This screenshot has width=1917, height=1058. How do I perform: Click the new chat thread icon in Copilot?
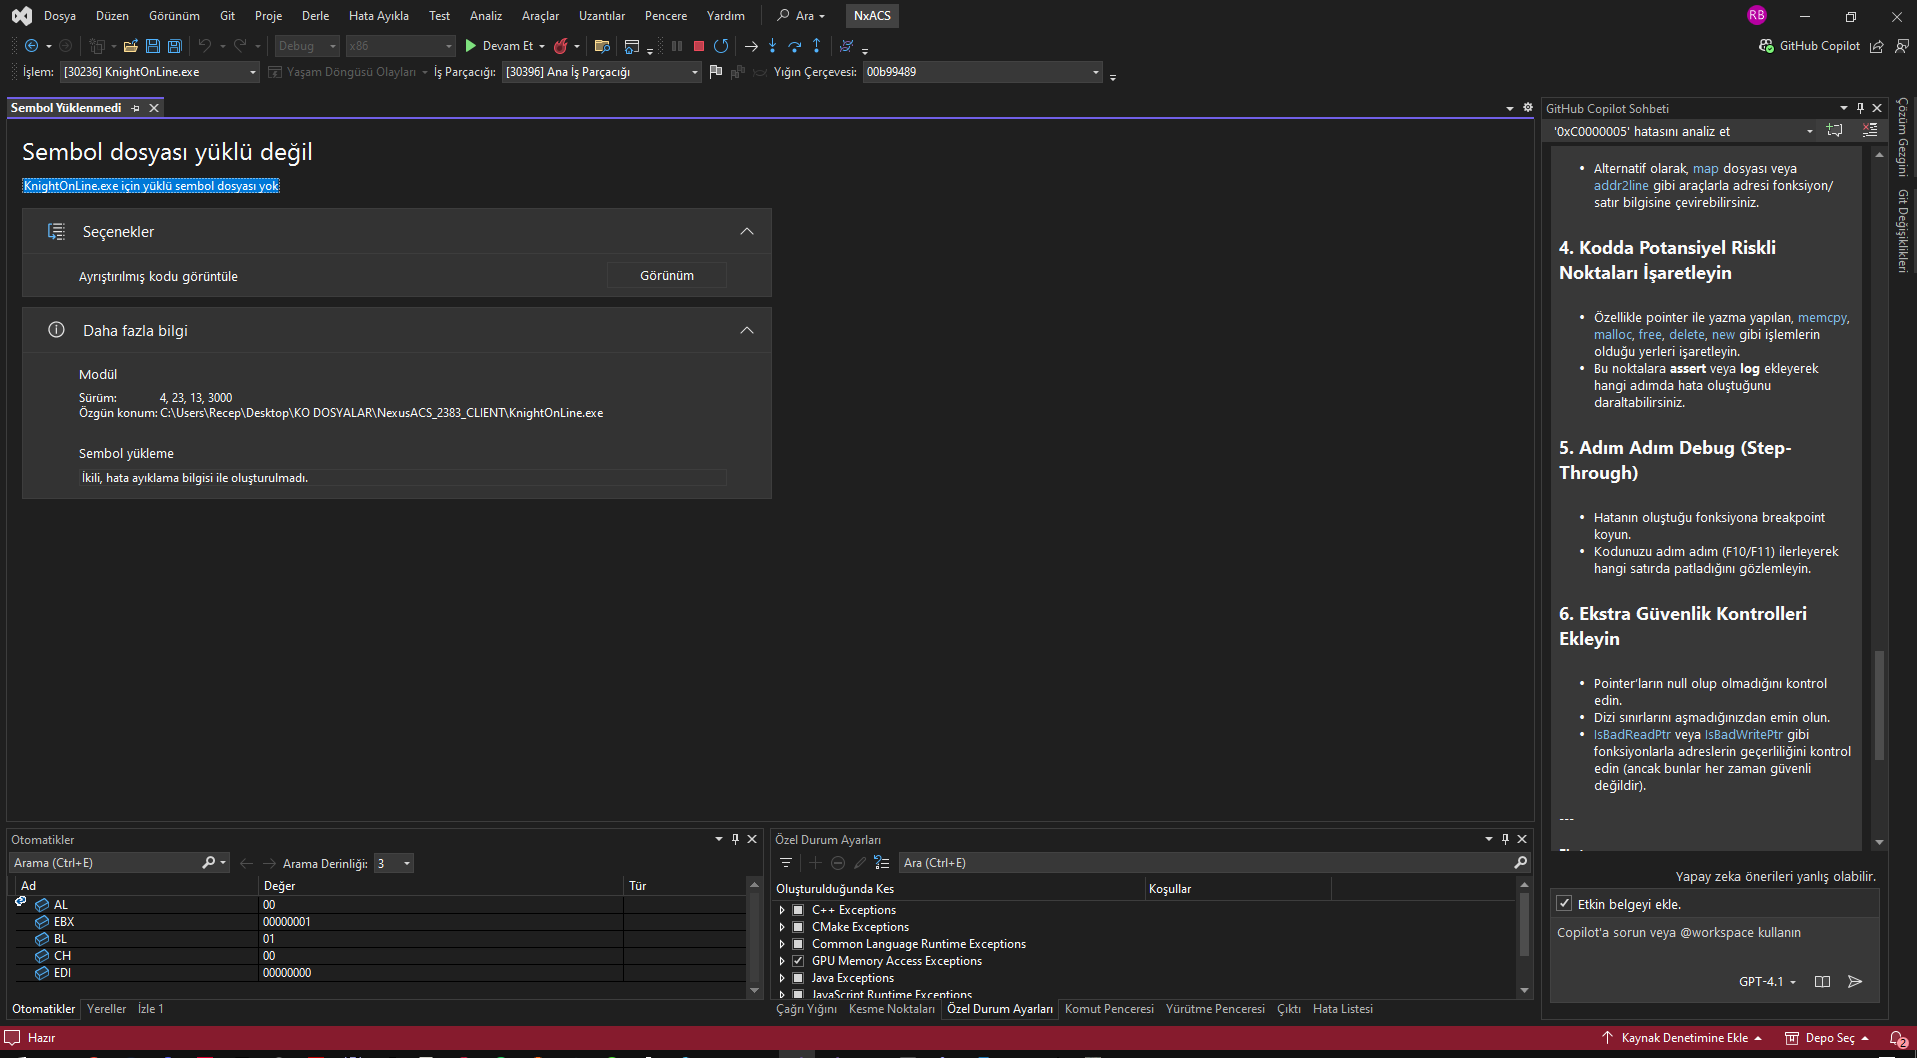point(1834,131)
